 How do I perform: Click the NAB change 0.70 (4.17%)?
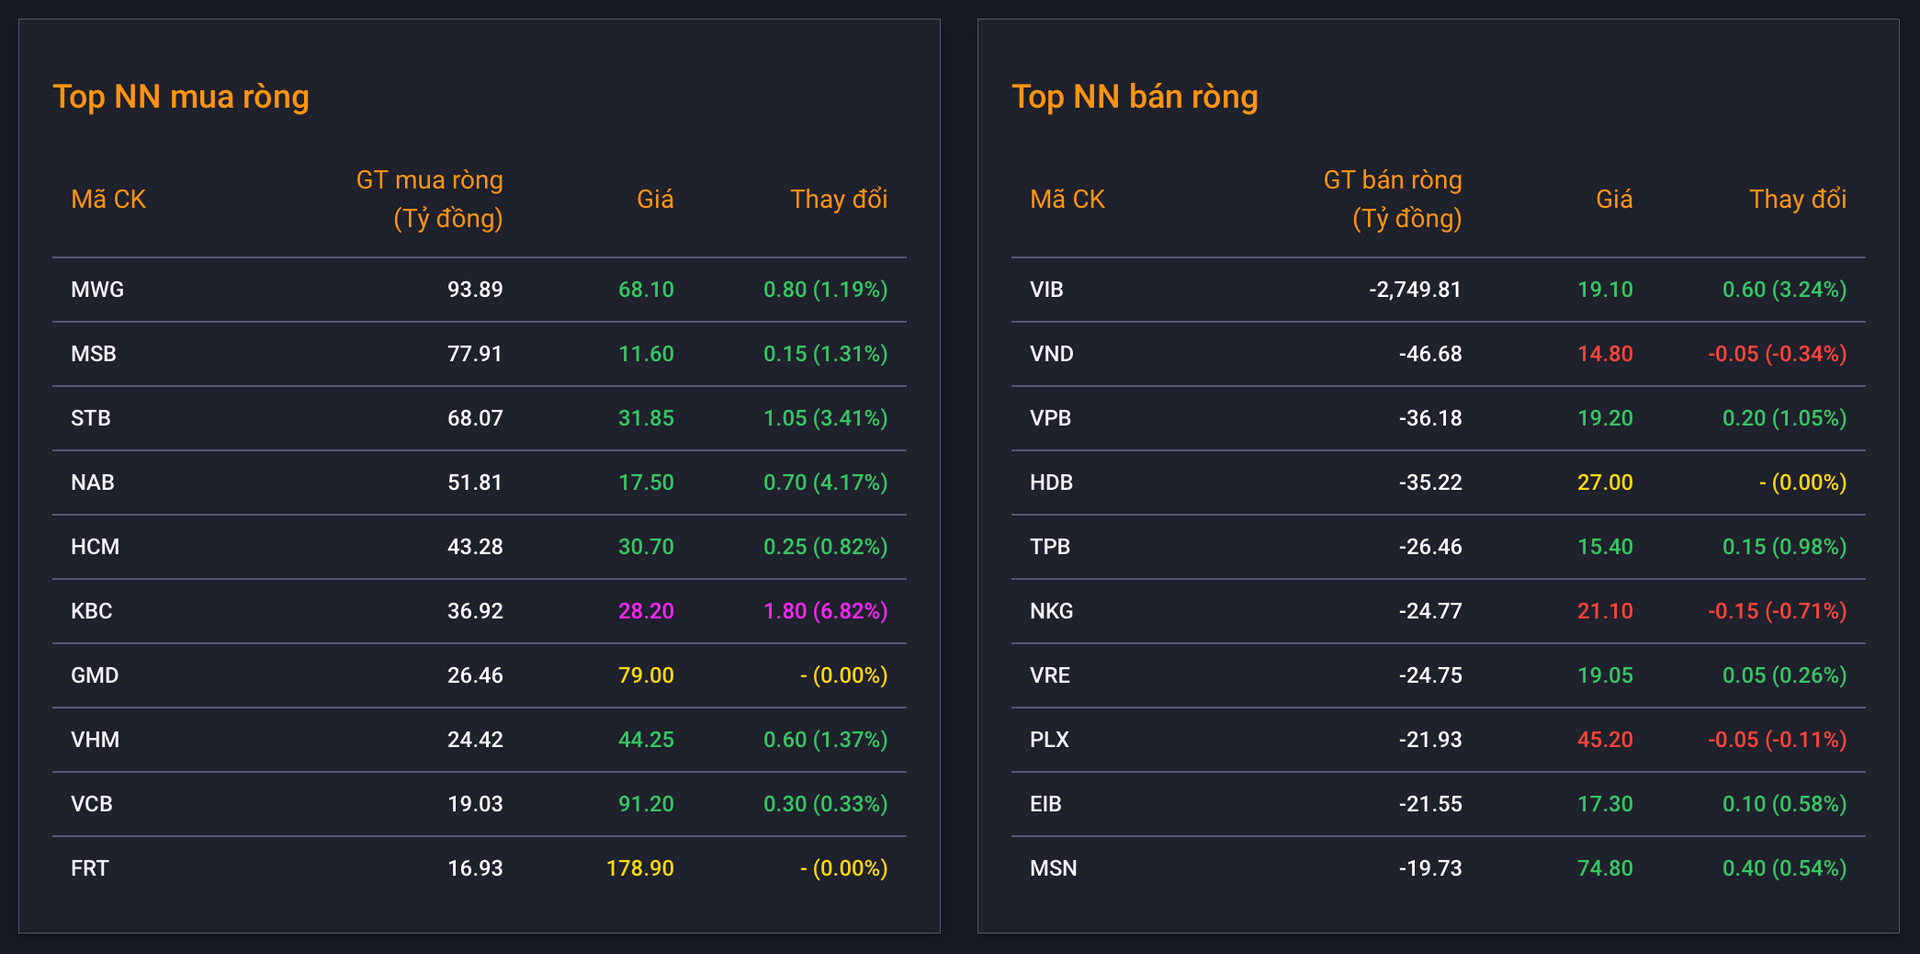click(x=826, y=483)
